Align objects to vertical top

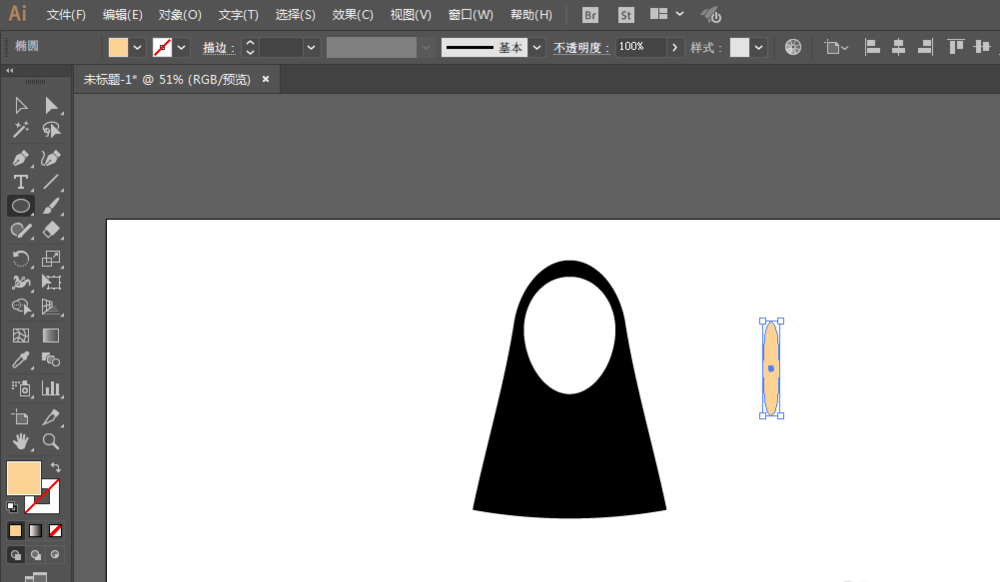(x=956, y=47)
